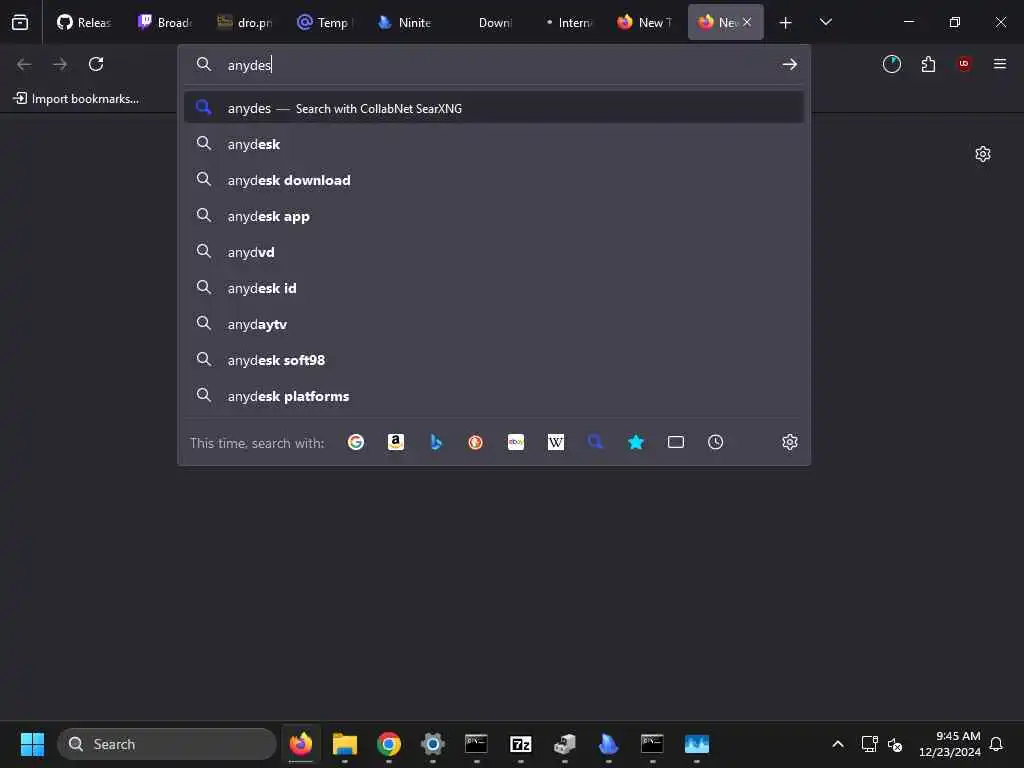1024x768 pixels.
Task: Open notifications bell in taskbar
Action: pos(996,744)
